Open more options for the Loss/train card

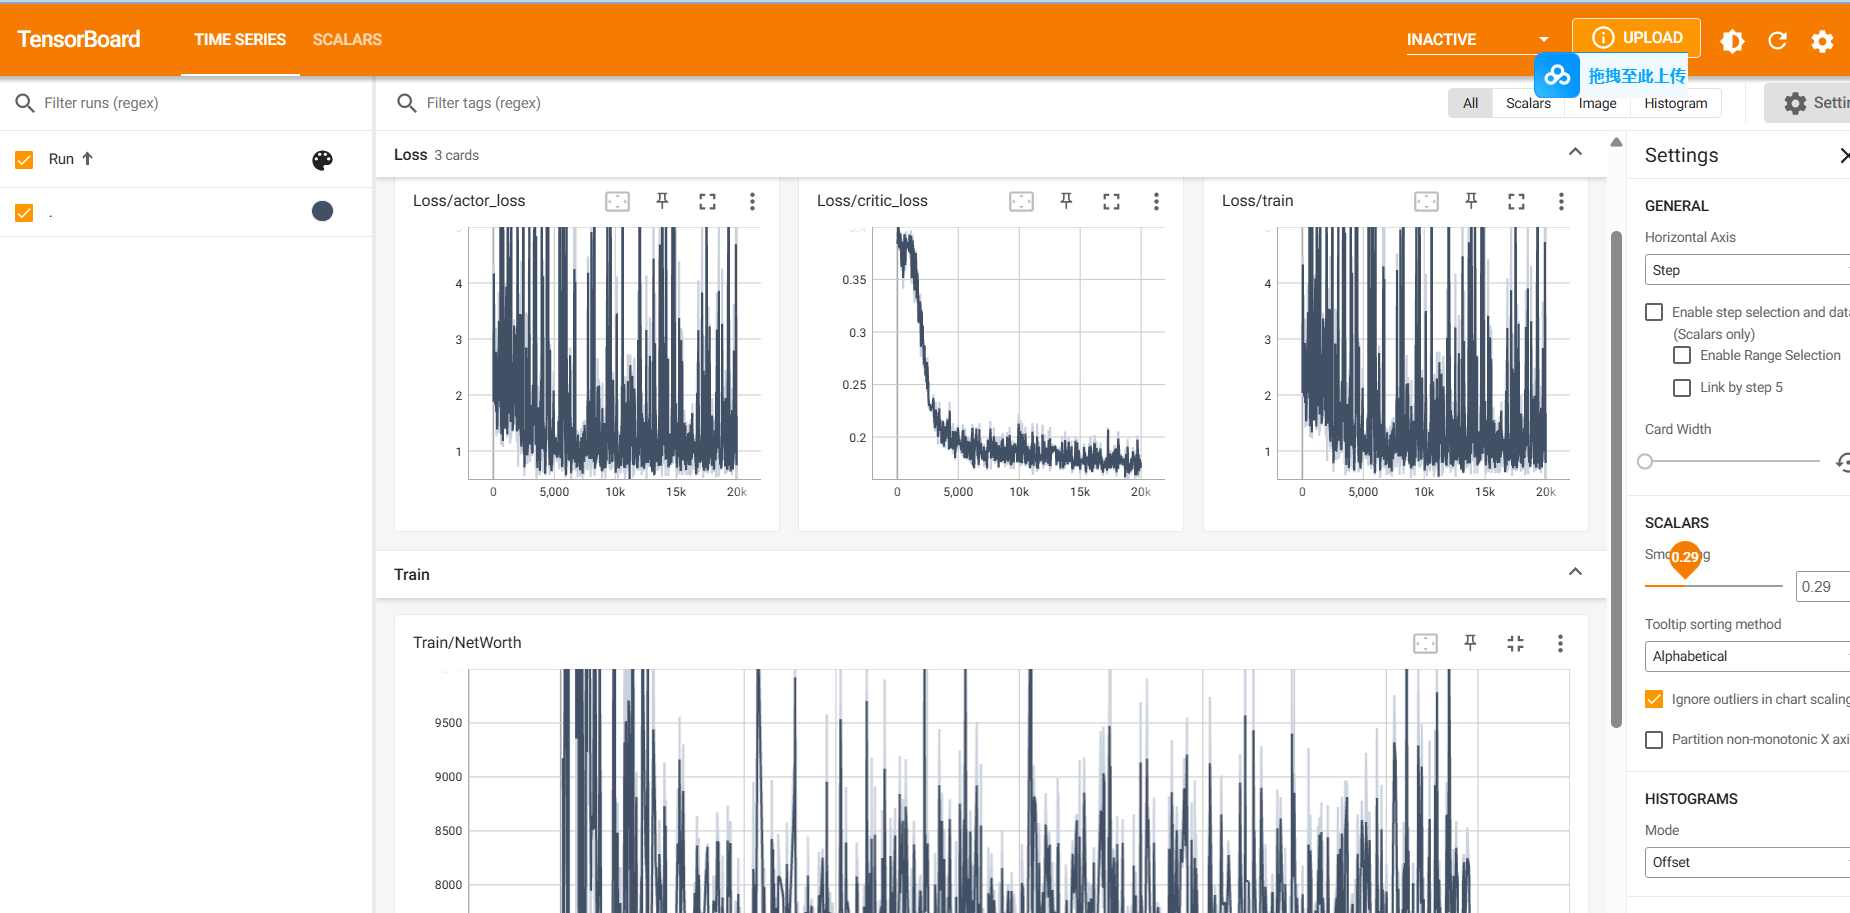1561,201
